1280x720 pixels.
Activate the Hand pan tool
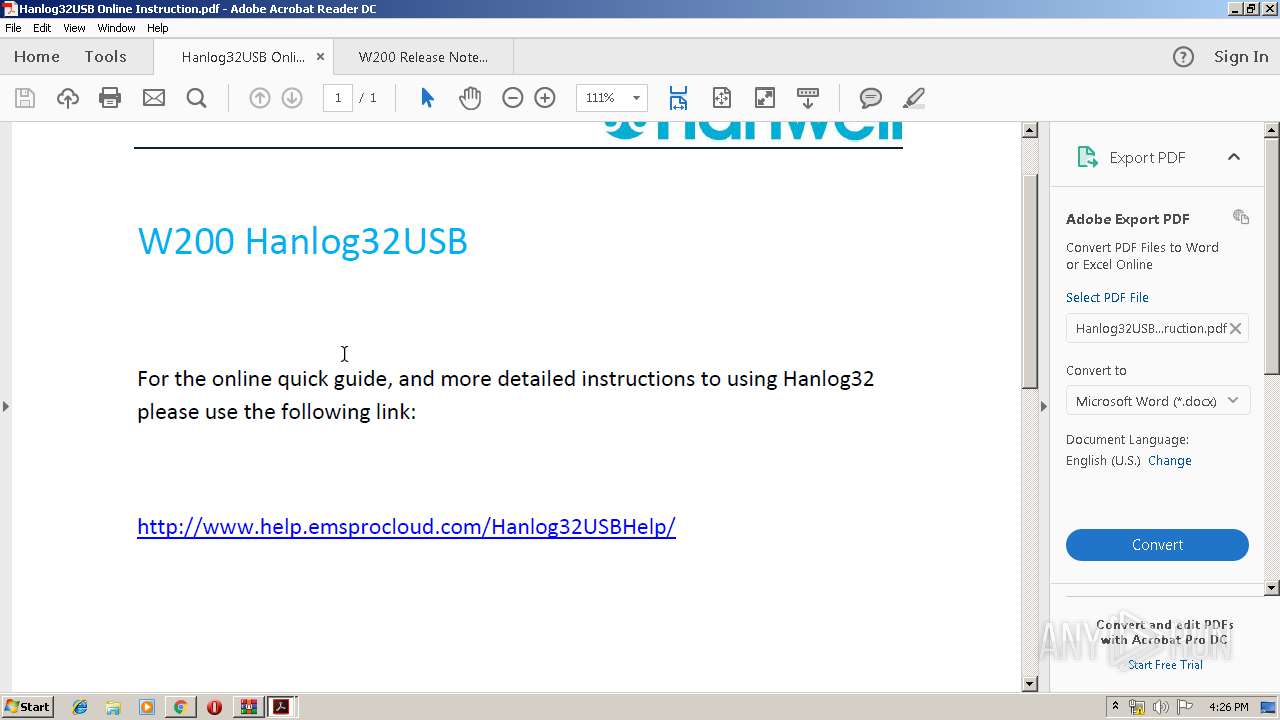click(470, 98)
